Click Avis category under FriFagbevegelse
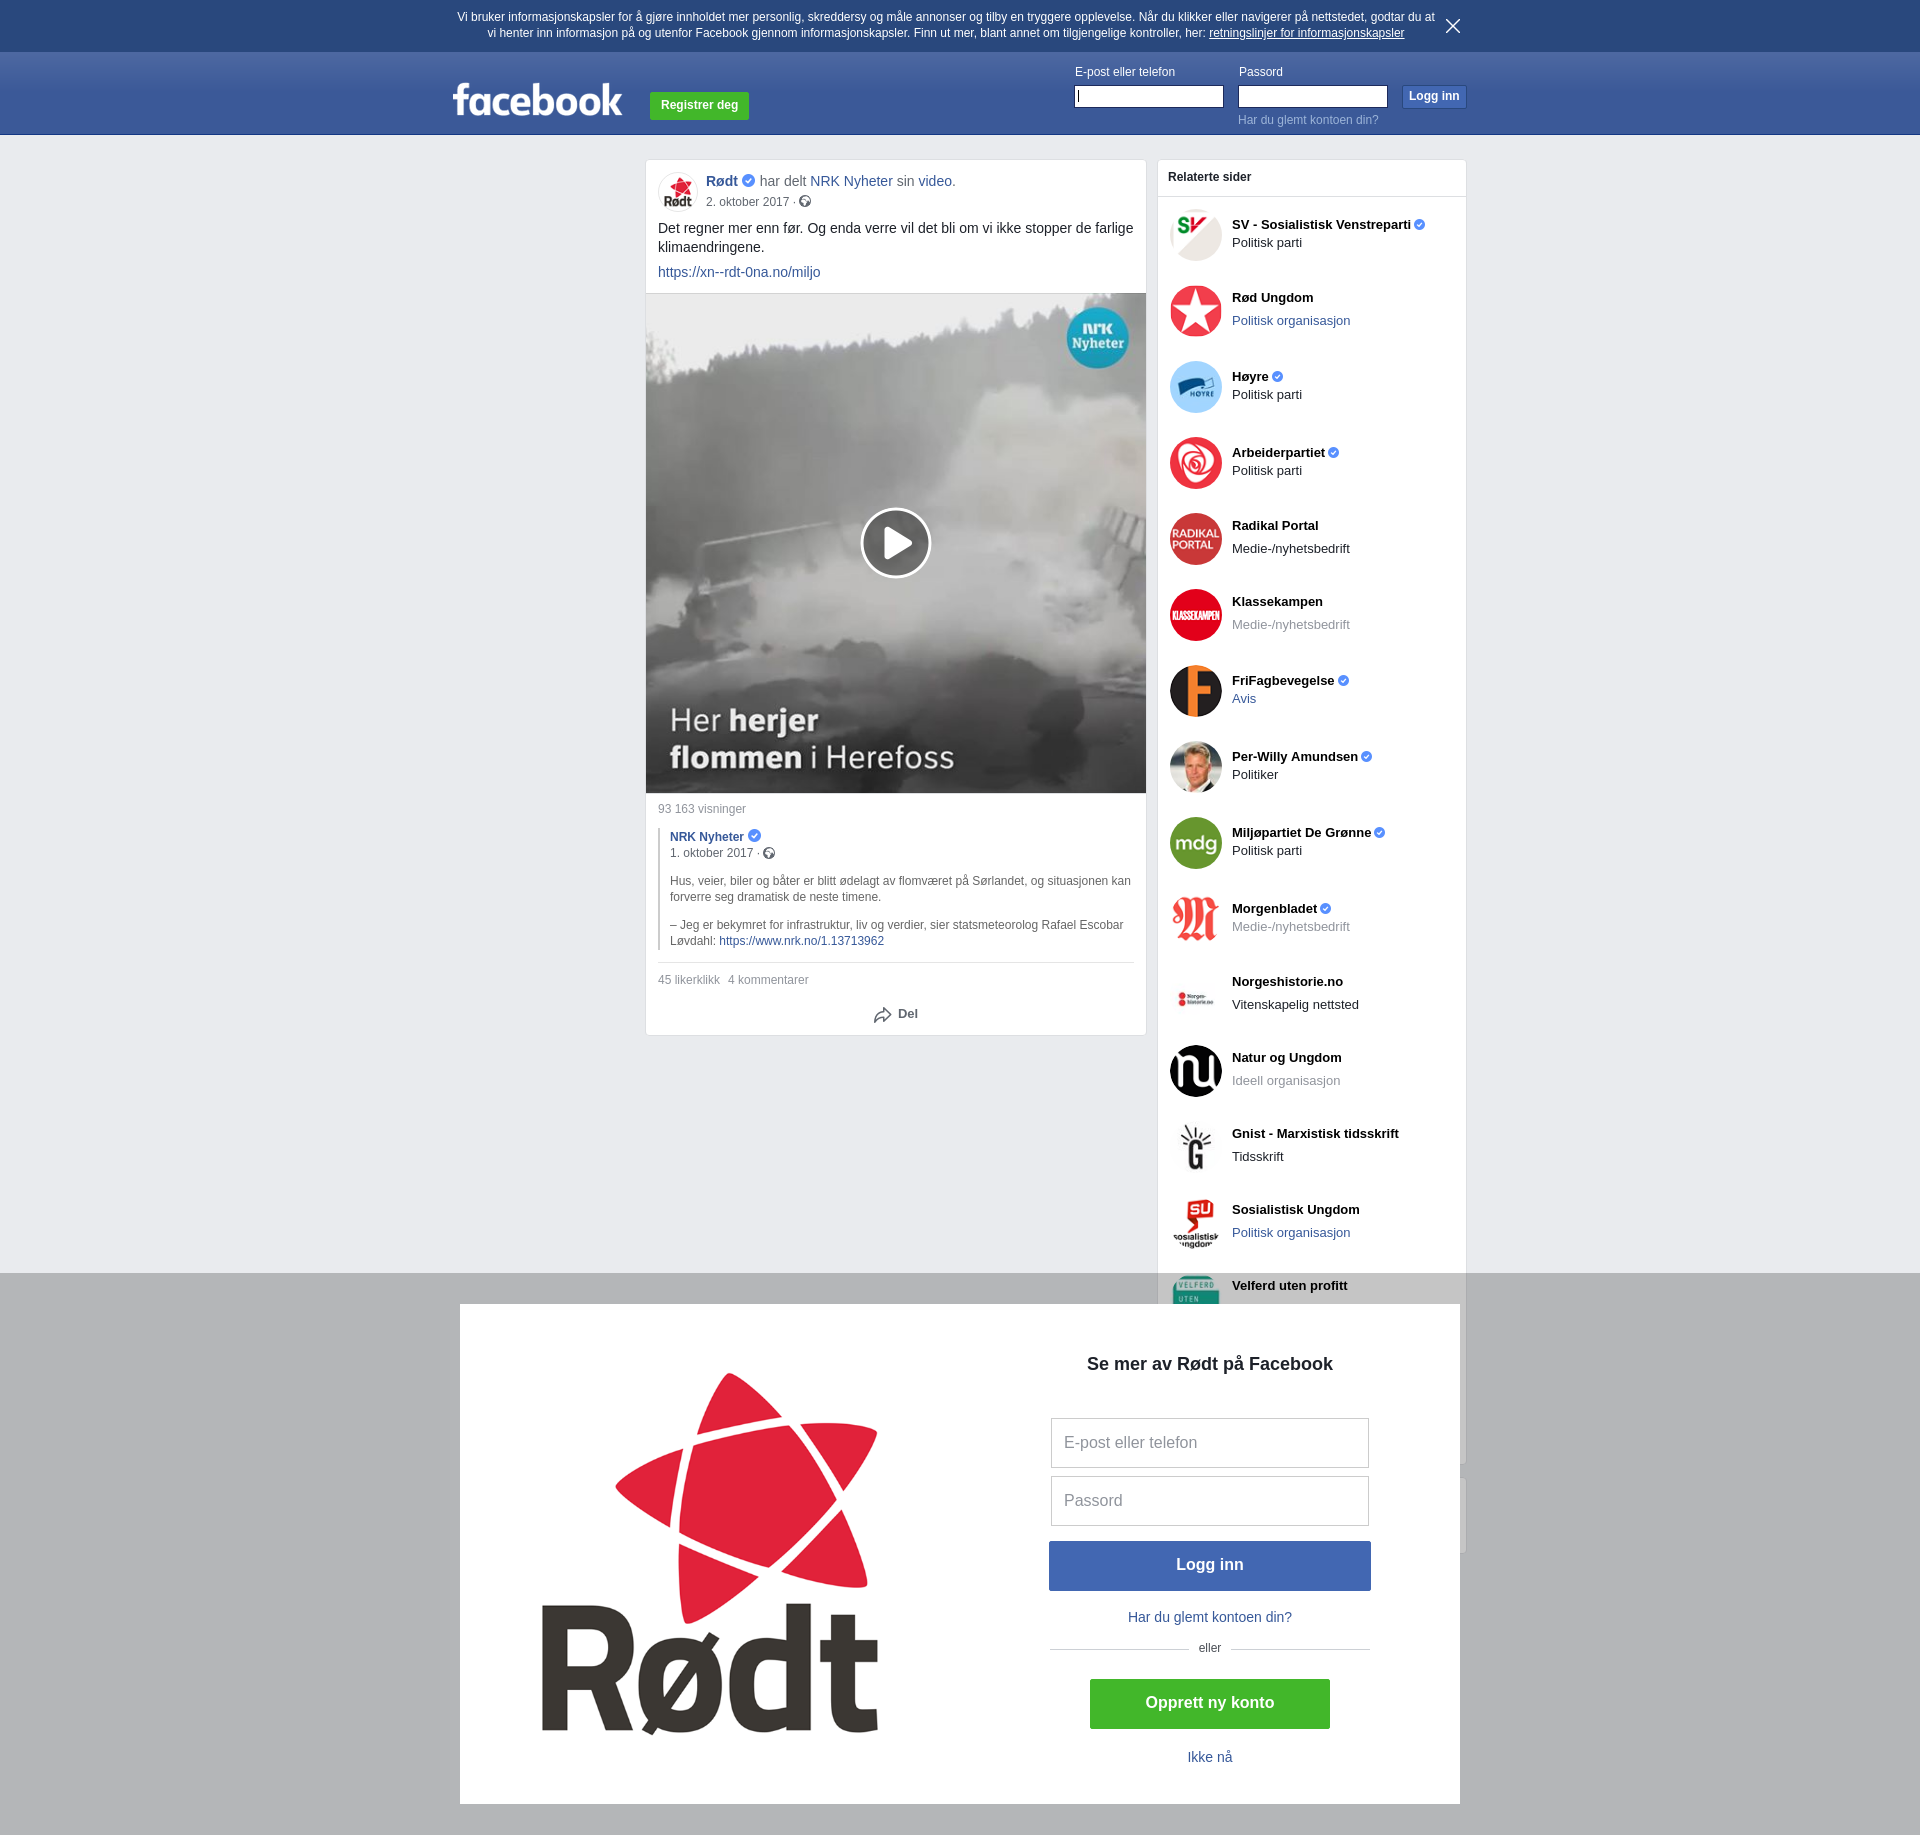 pos(1244,699)
